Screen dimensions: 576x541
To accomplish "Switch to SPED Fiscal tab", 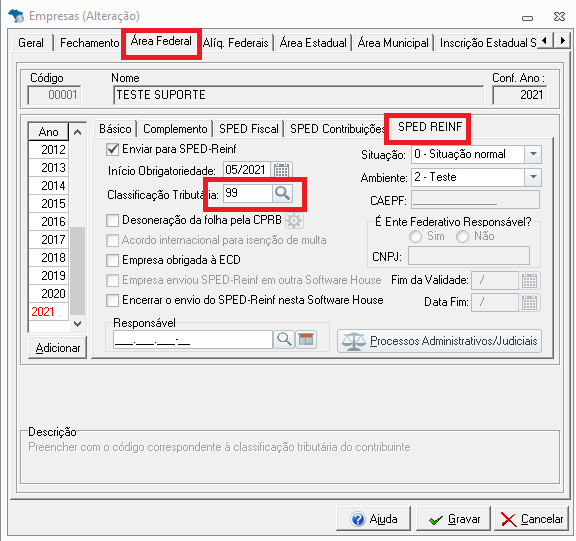I will point(249,129).
